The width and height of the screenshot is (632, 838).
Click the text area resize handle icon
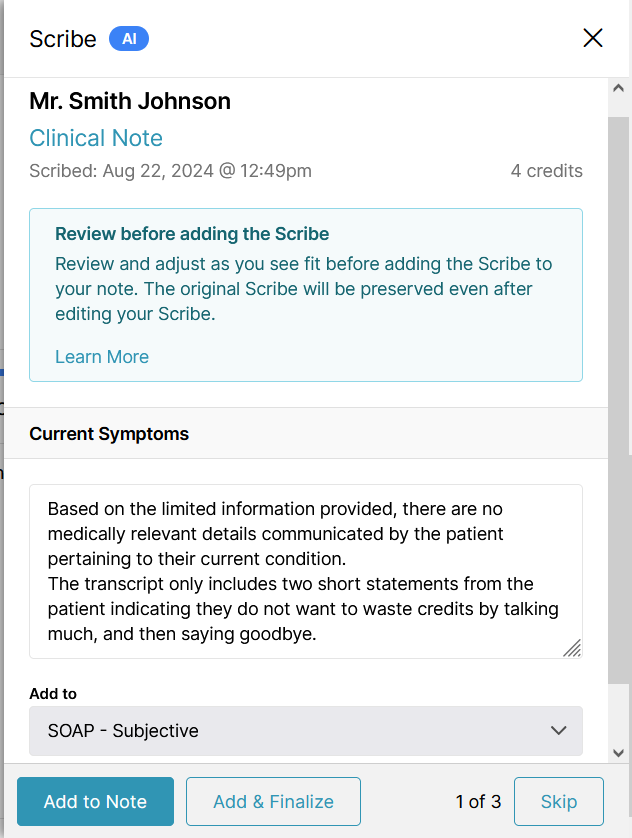pos(572,648)
